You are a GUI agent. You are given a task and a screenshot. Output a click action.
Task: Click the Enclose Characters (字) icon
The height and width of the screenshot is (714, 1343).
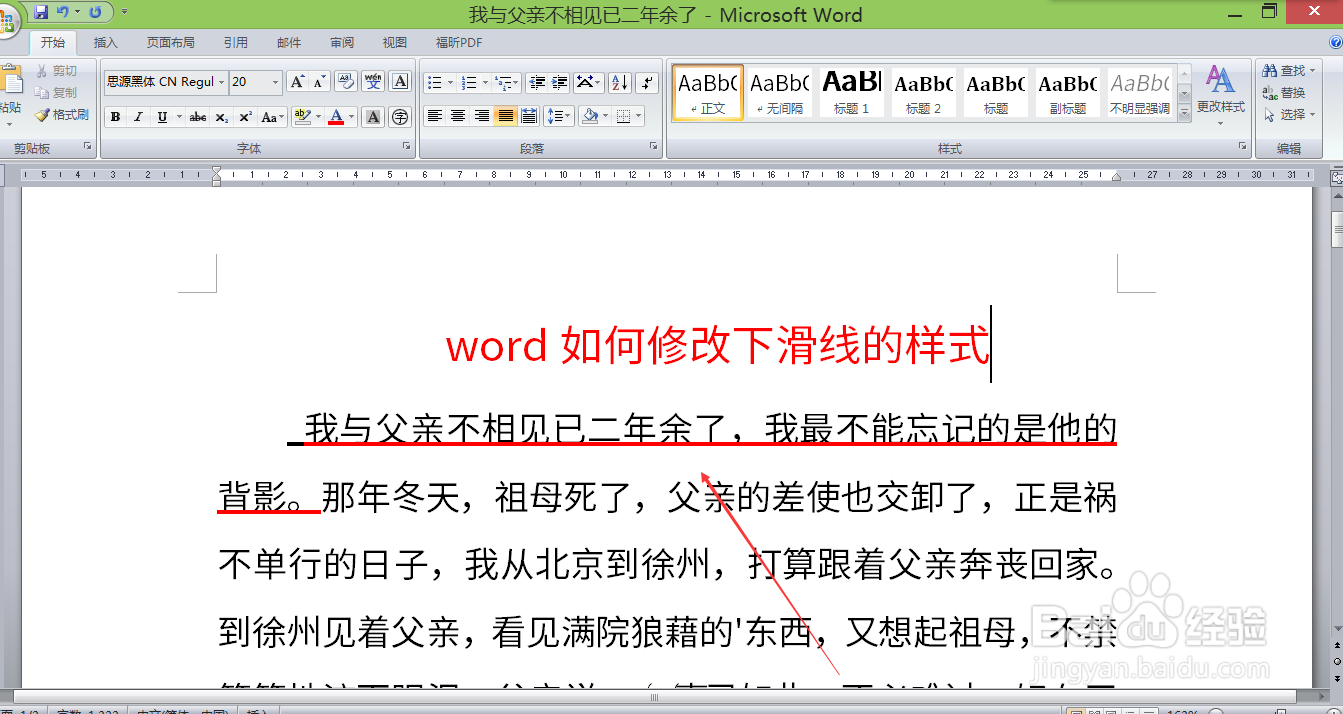(400, 117)
